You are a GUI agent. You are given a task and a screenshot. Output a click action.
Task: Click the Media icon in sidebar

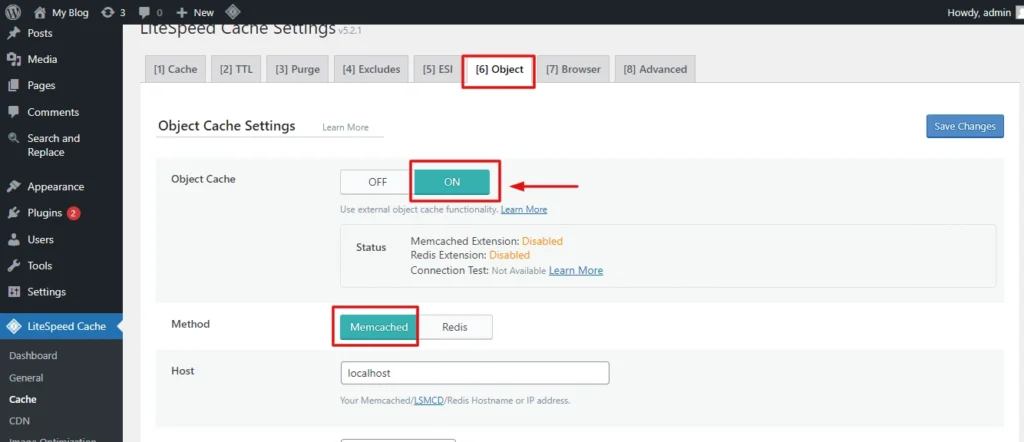tap(14, 59)
